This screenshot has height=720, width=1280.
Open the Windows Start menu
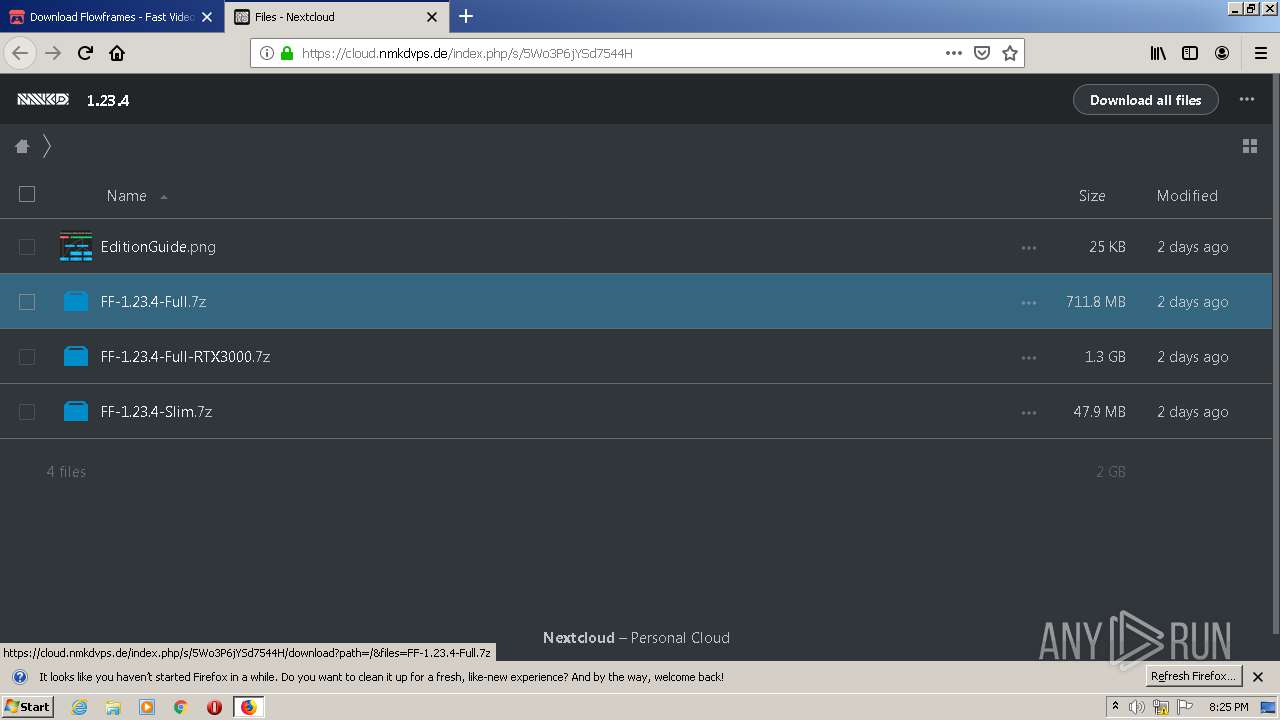coord(28,706)
